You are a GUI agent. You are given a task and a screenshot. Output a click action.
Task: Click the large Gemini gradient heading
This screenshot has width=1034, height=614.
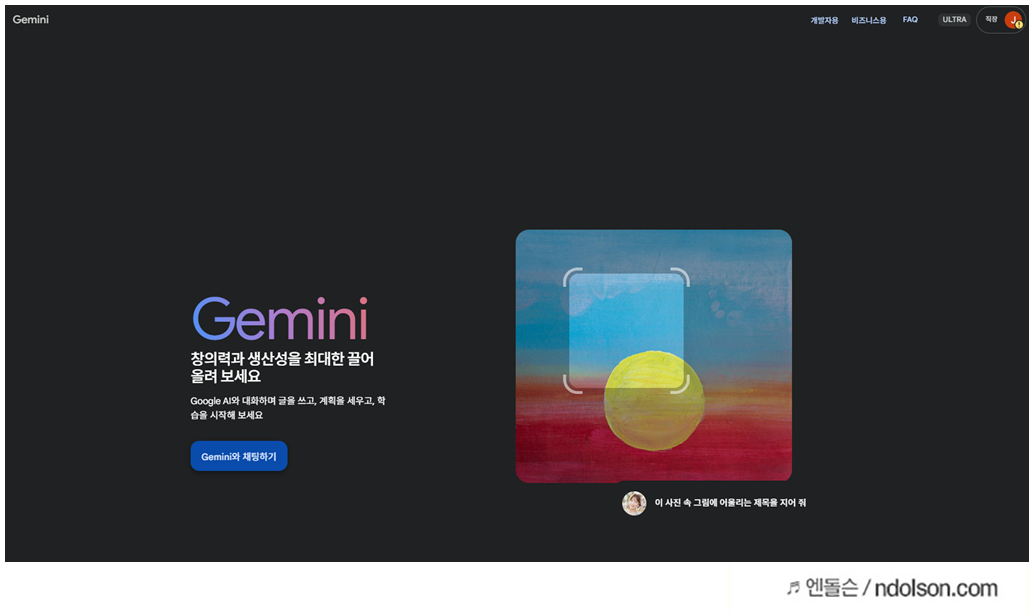coord(280,319)
